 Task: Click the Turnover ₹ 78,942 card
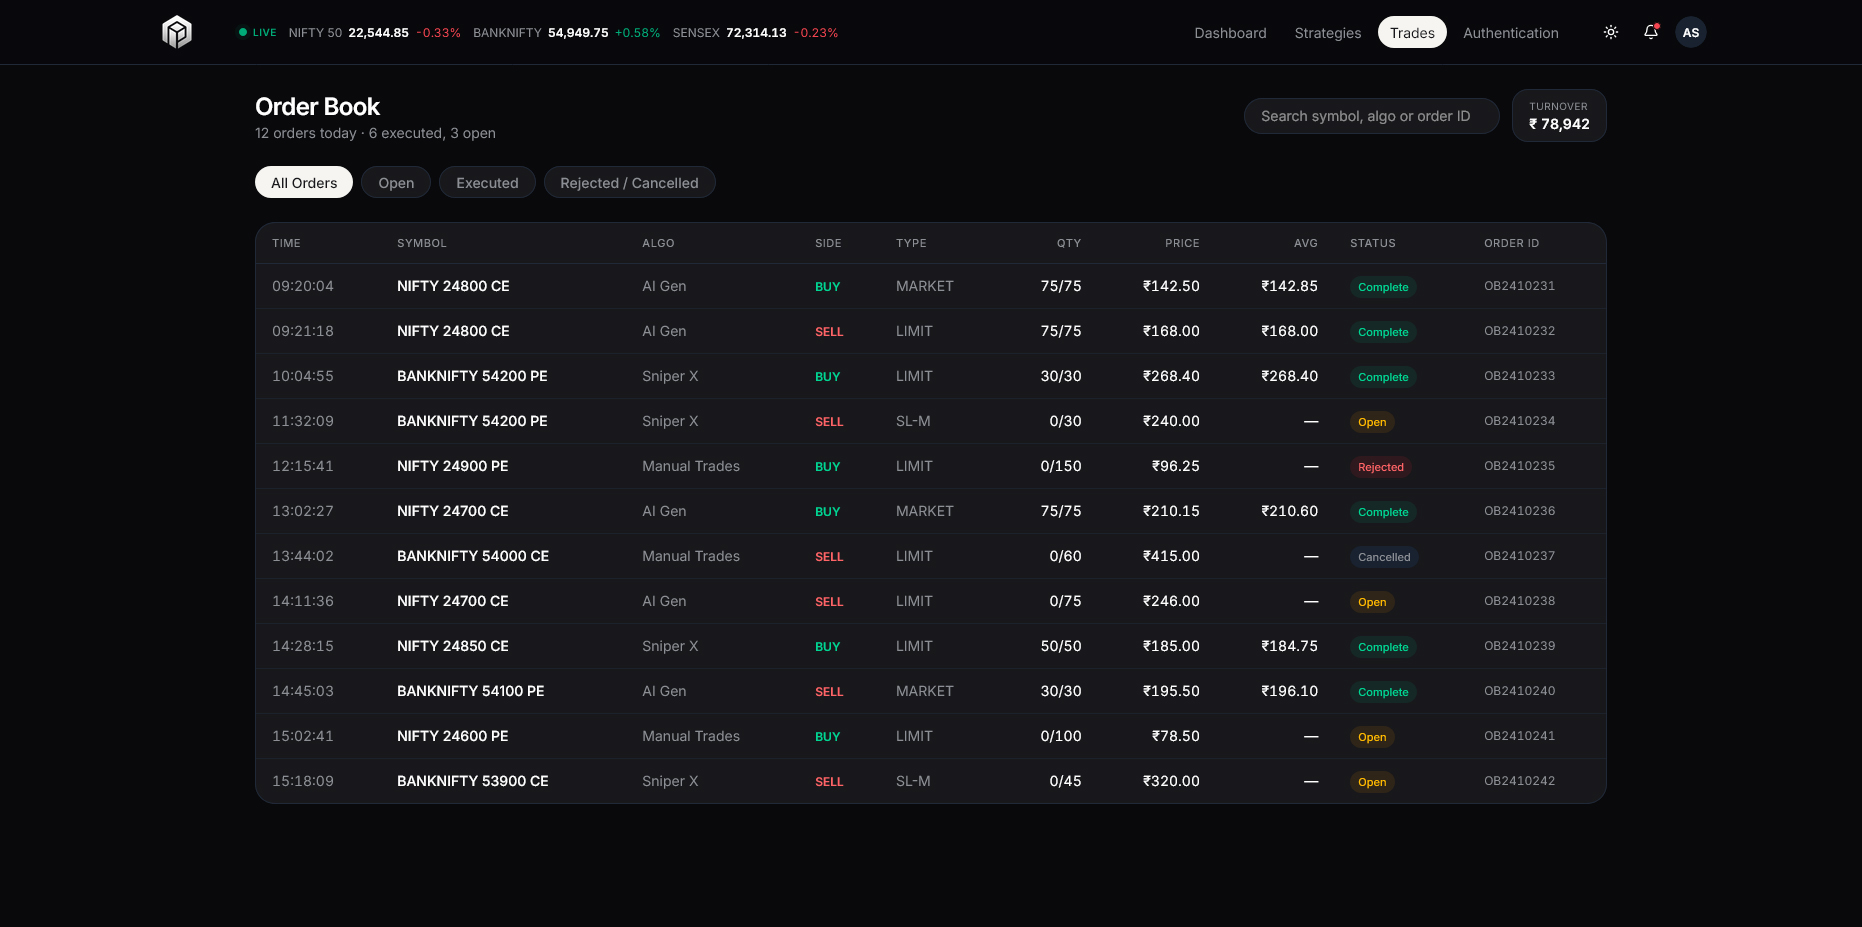pyautogui.click(x=1559, y=116)
